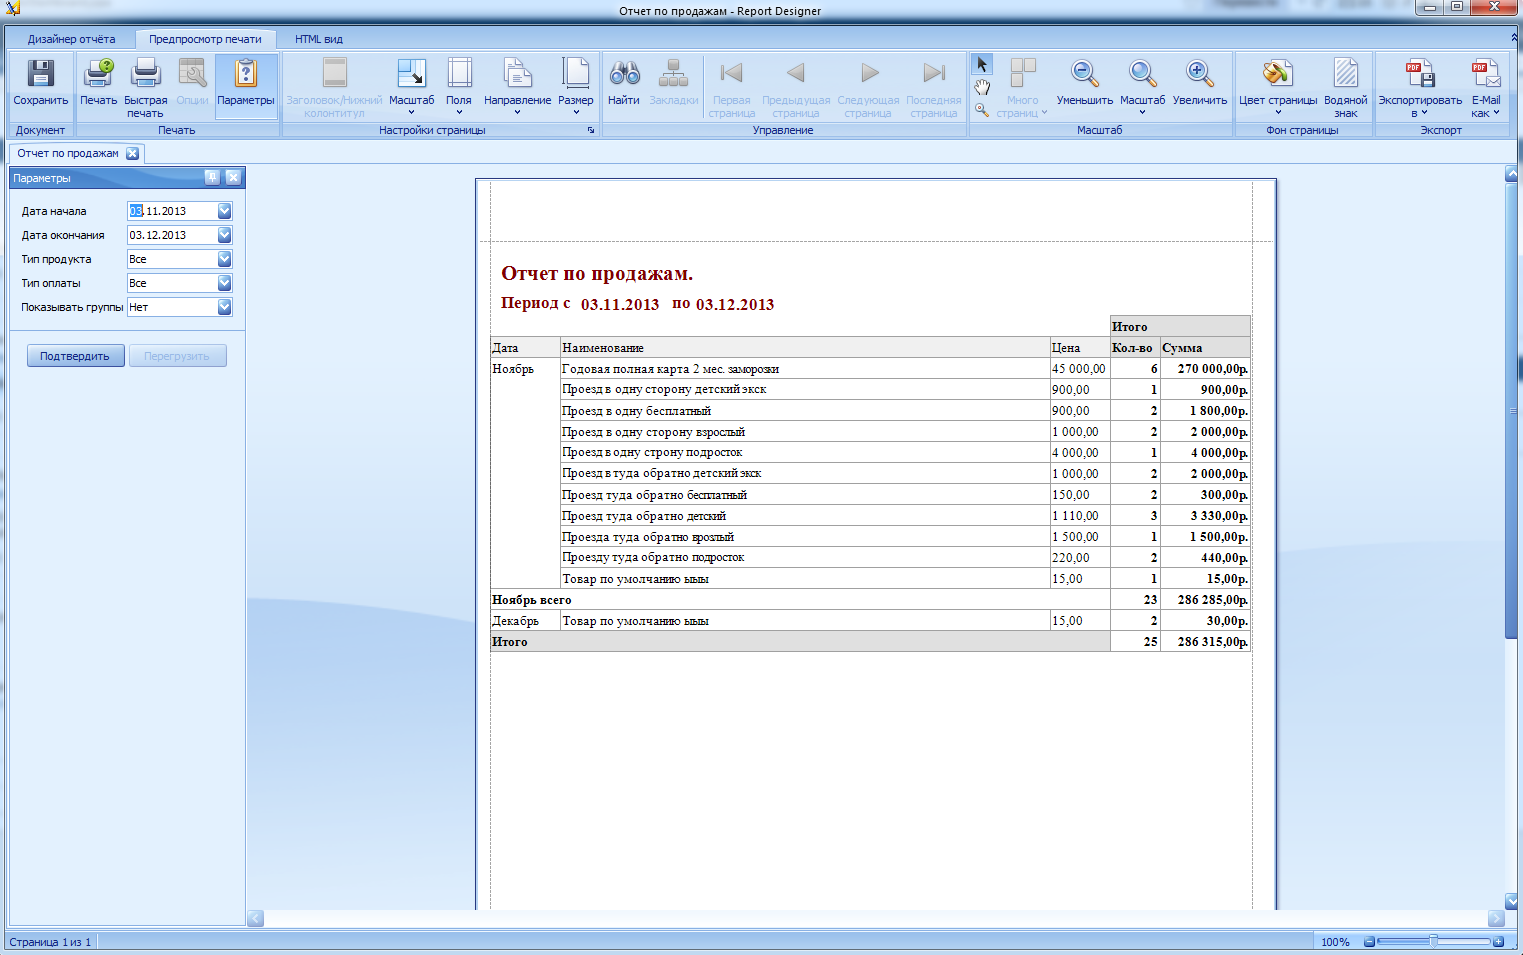
Task: Switch to the Report Designer tab
Action: tap(71, 39)
